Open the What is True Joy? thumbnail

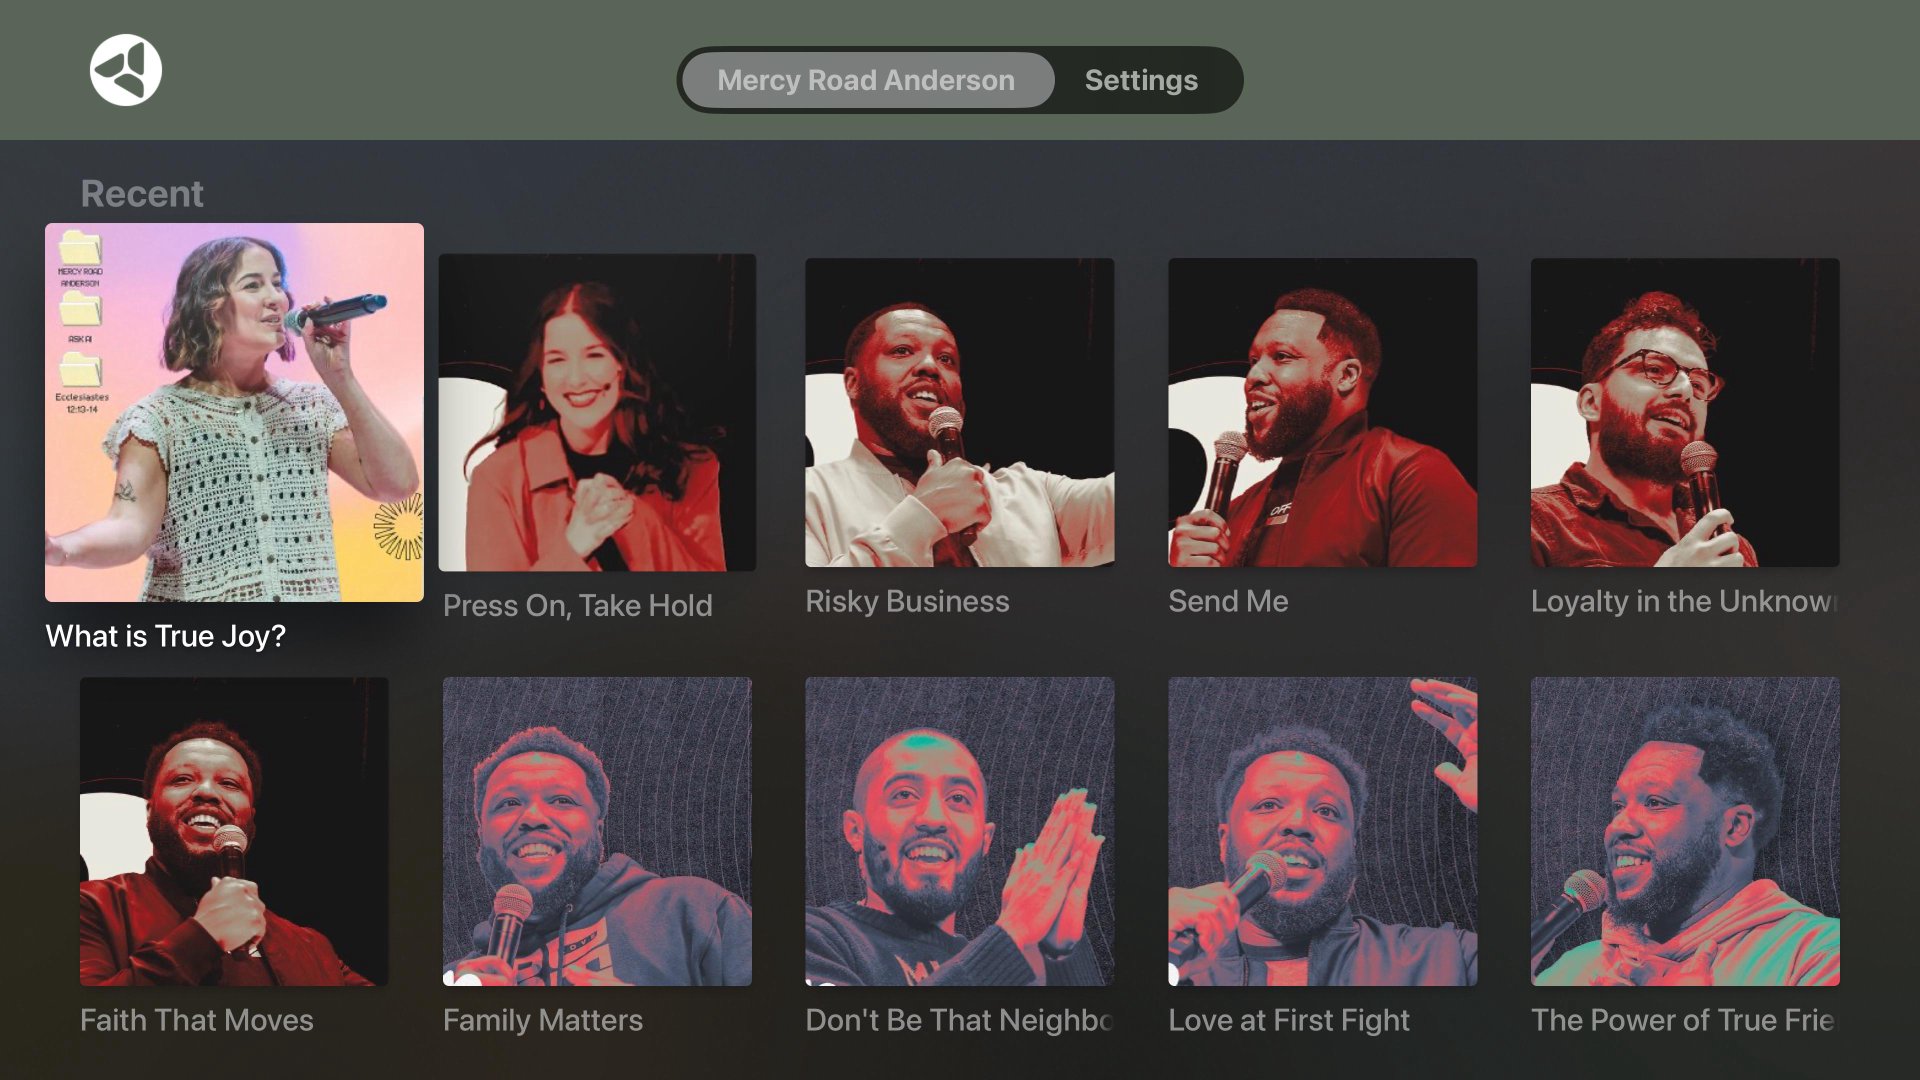pos(234,412)
